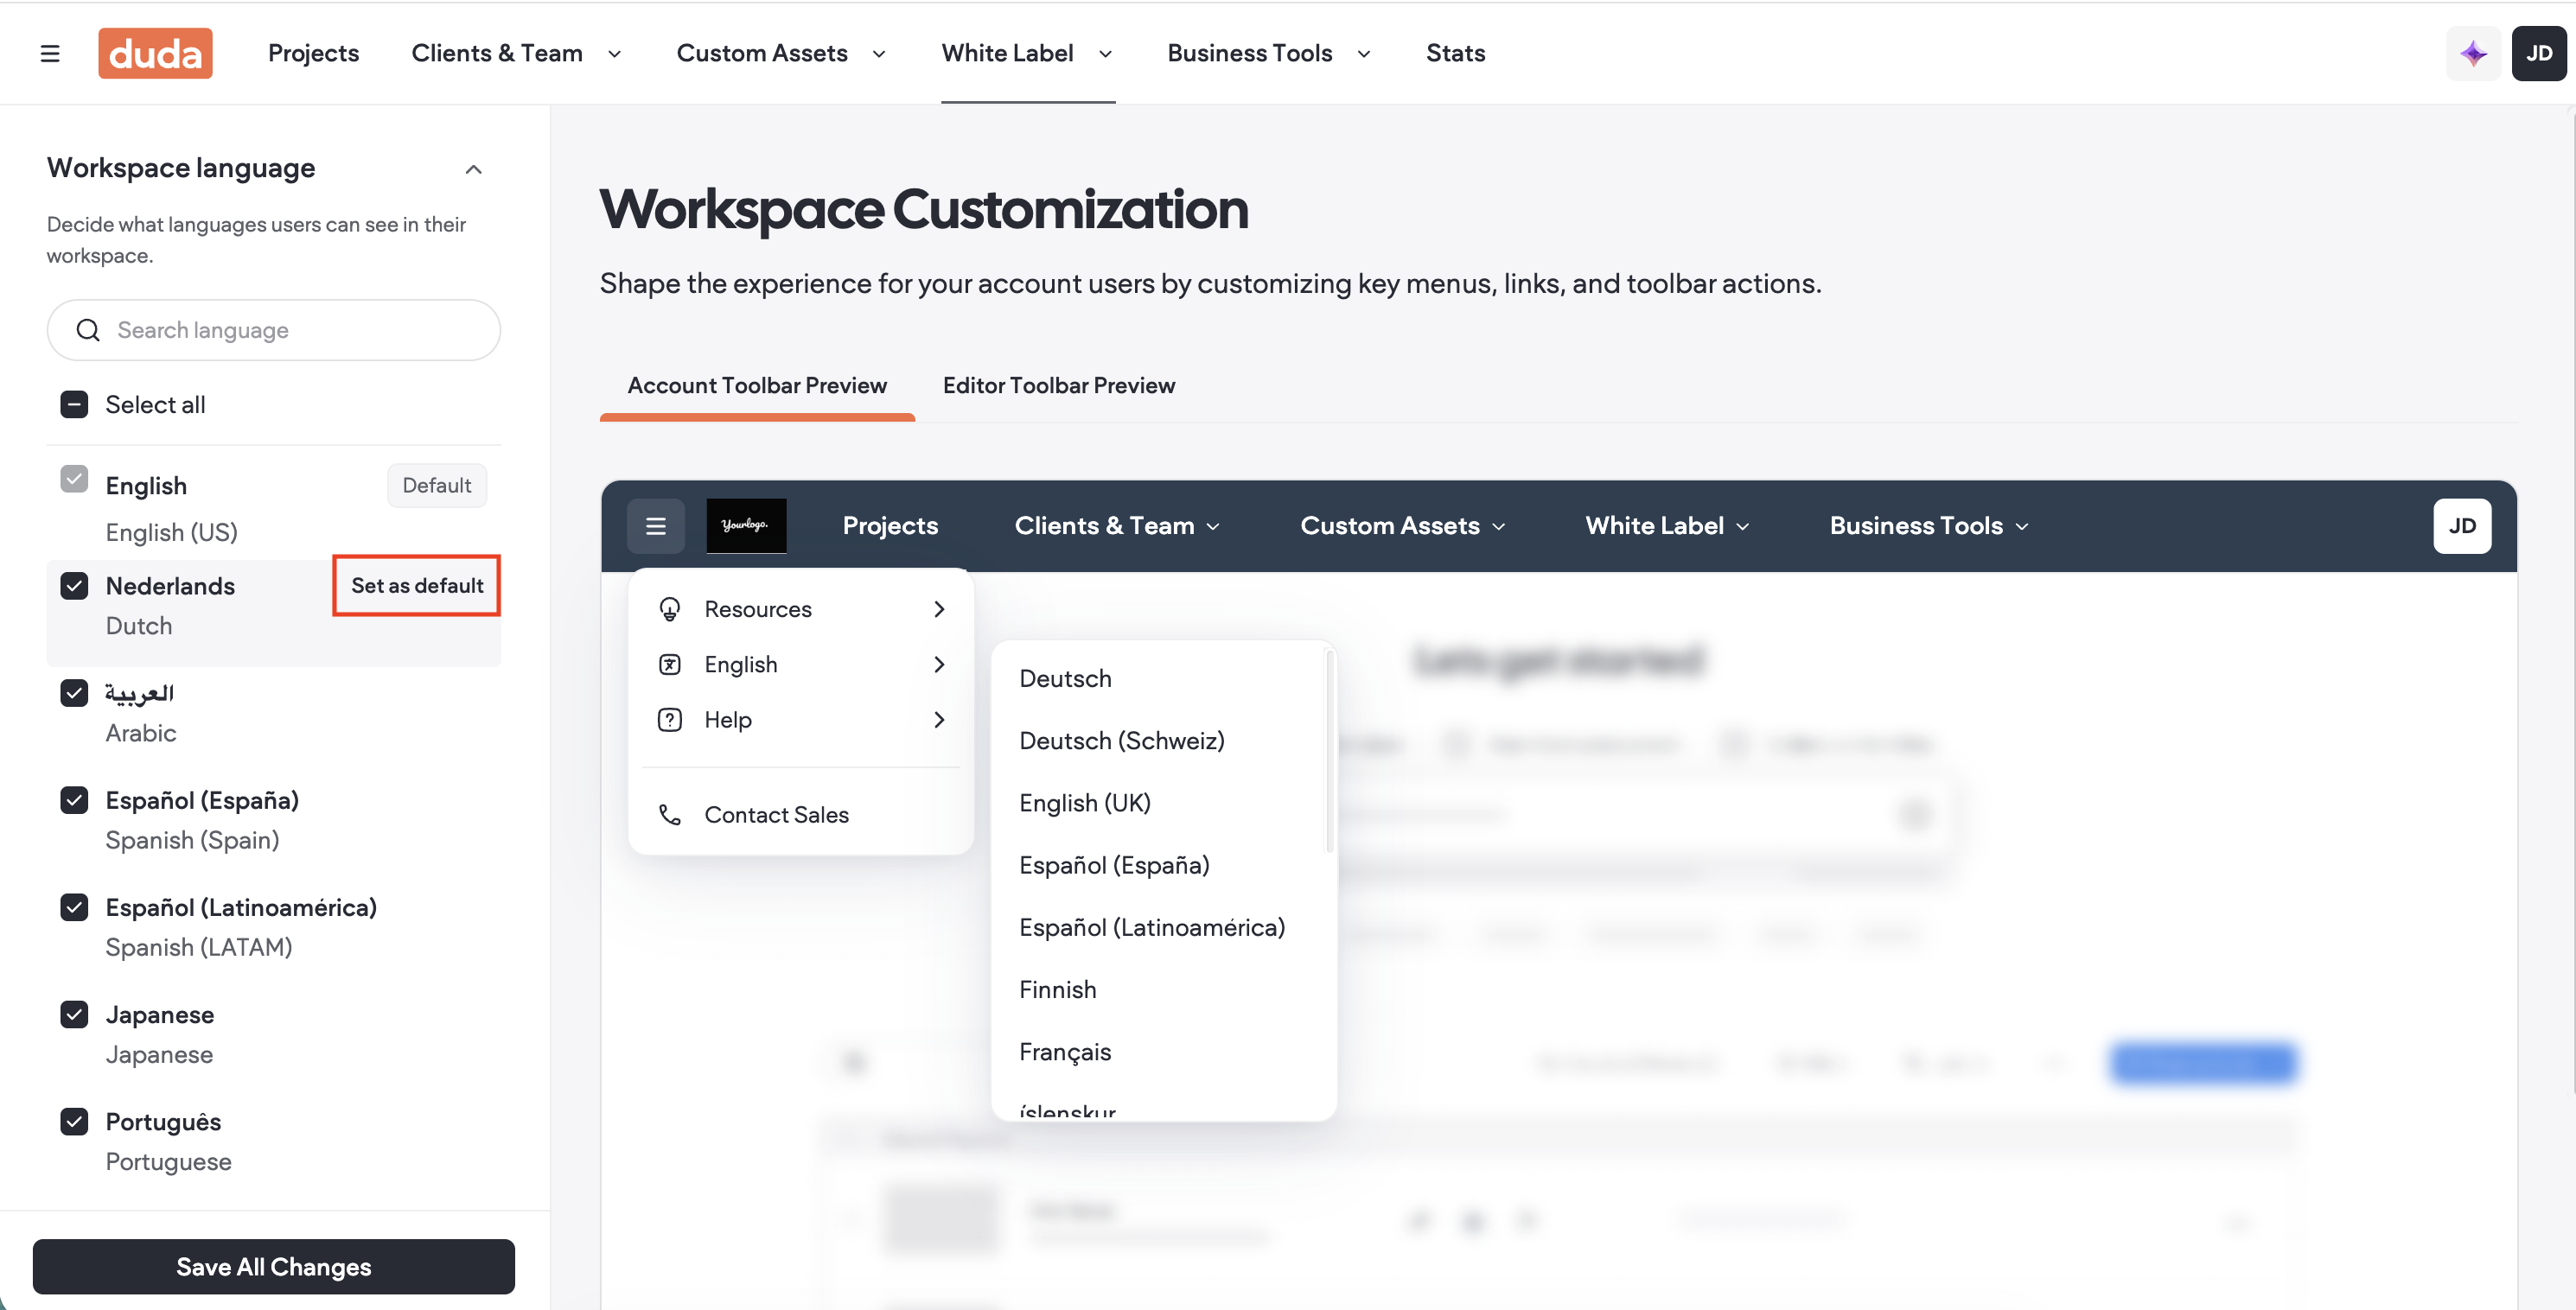The height and width of the screenshot is (1310, 2576).
Task: Choose Español (Latinoamérica) in preview language list
Action: coord(1152,927)
